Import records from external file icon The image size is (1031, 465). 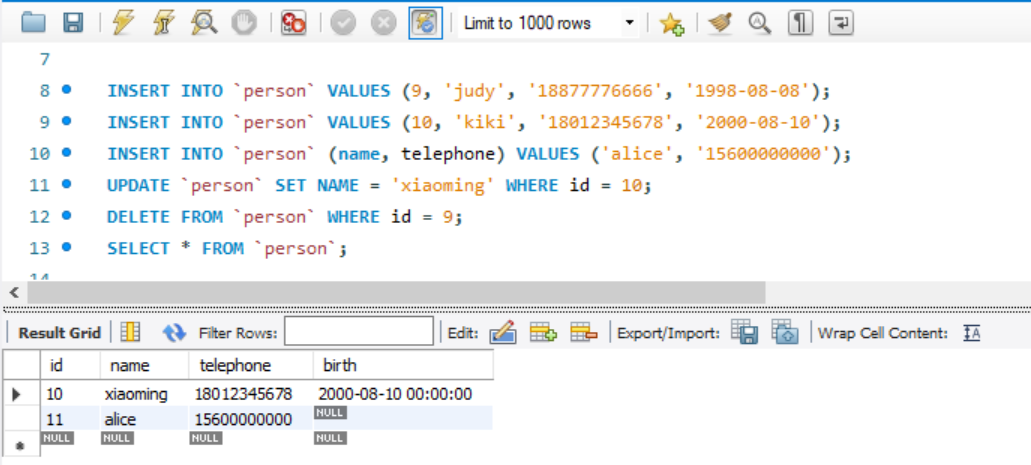tap(785, 332)
